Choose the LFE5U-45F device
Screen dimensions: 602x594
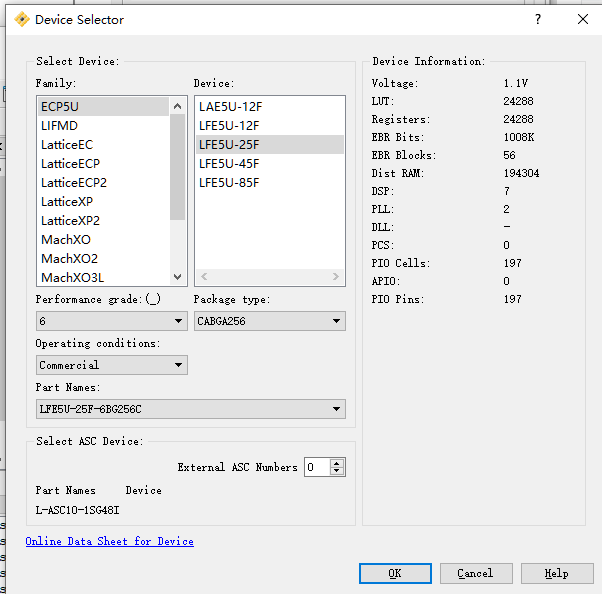coord(229,163)
